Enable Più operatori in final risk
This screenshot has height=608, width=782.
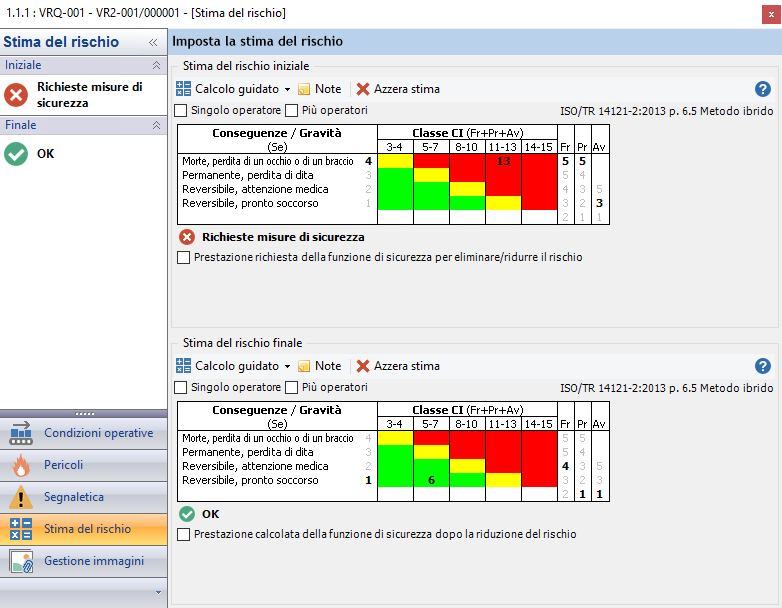292,387
